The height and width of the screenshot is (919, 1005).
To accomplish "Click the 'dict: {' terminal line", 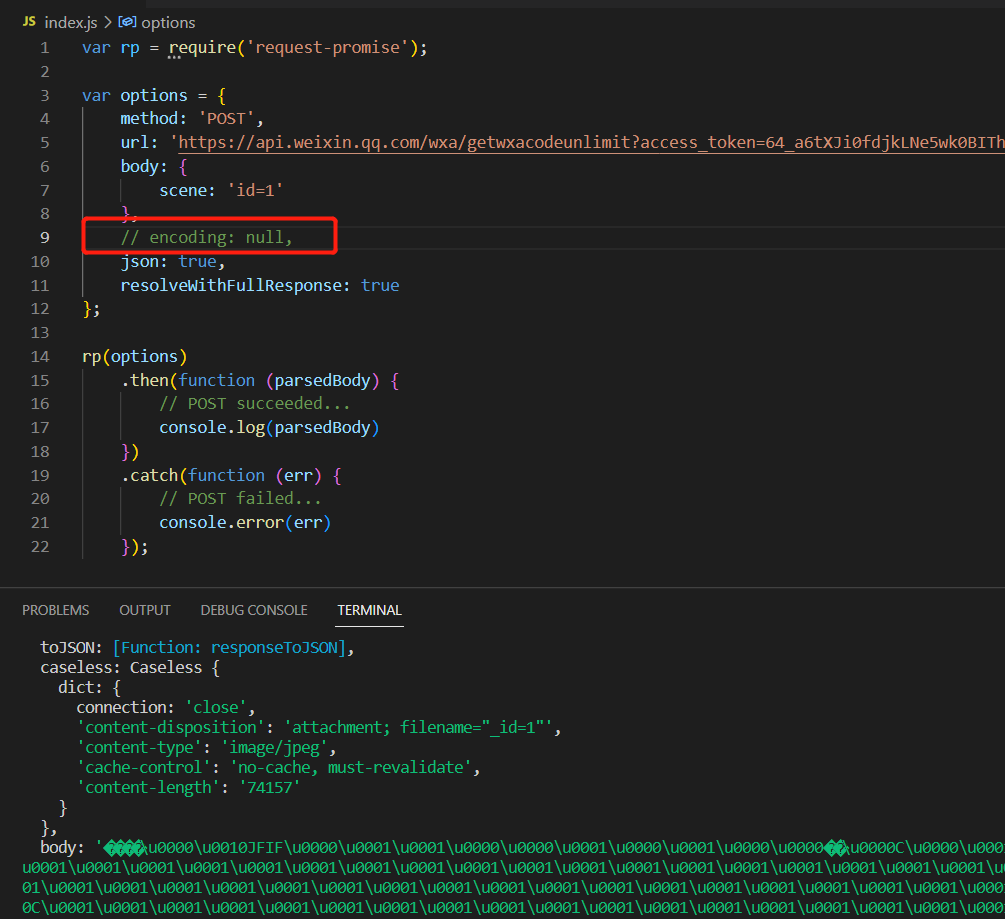I will pos(89,688).
